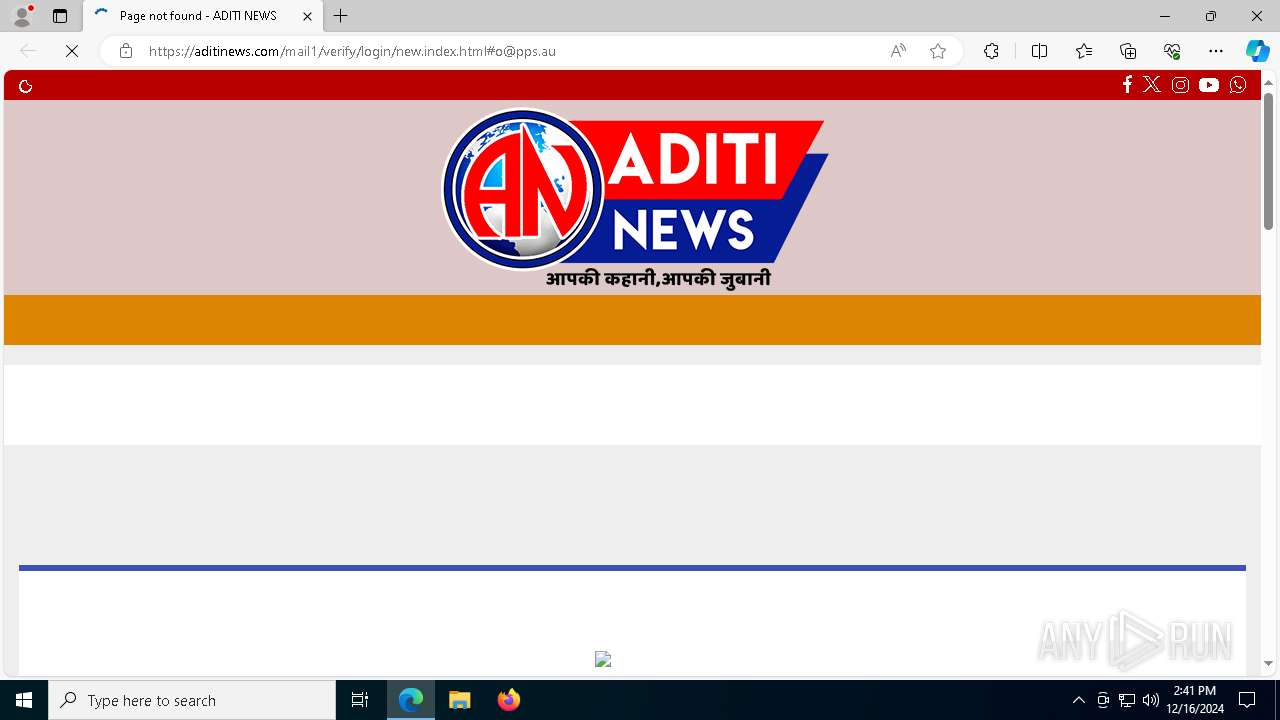Open Copilot sidebar
This screenshot has height=720, width=1280.
click(1257, 51)
